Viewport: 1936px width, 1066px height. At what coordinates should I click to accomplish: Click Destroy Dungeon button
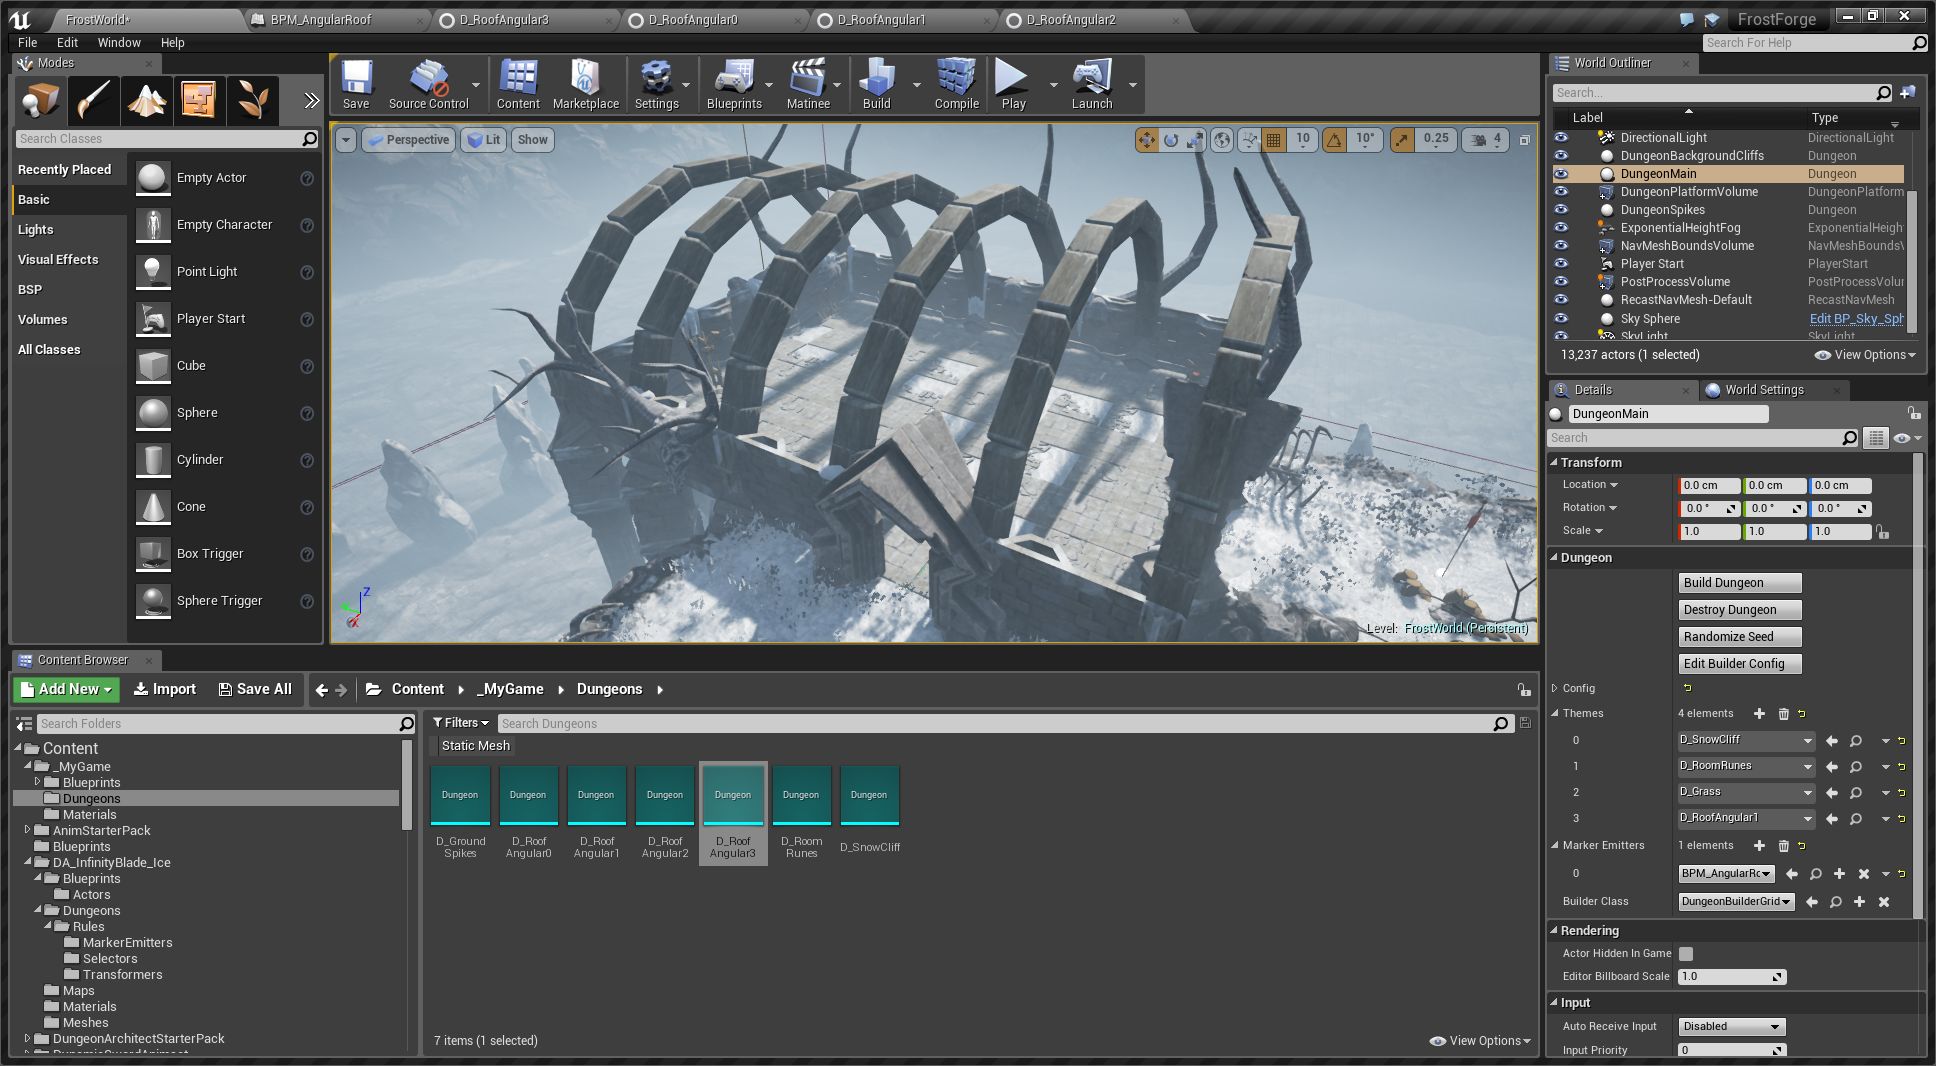(1739, 610)
